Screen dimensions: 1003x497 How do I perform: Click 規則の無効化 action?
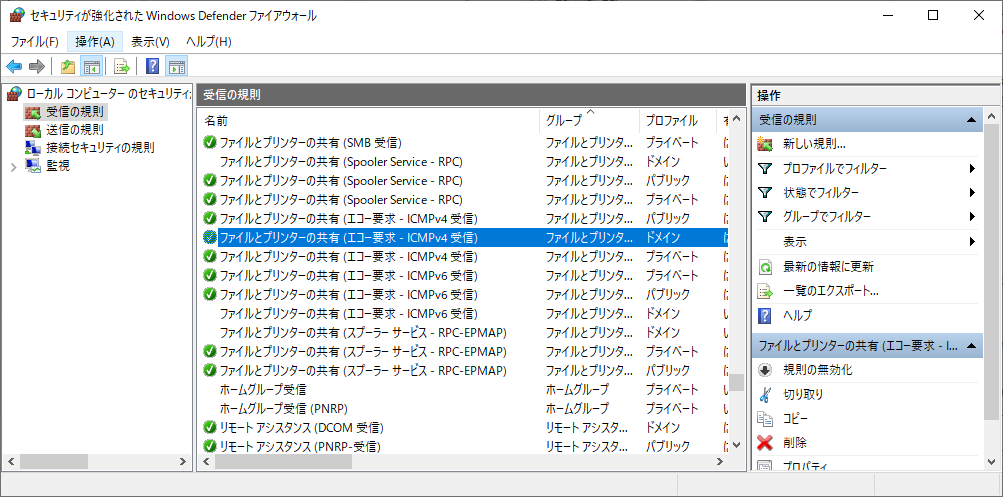click(x=817, y=370)
